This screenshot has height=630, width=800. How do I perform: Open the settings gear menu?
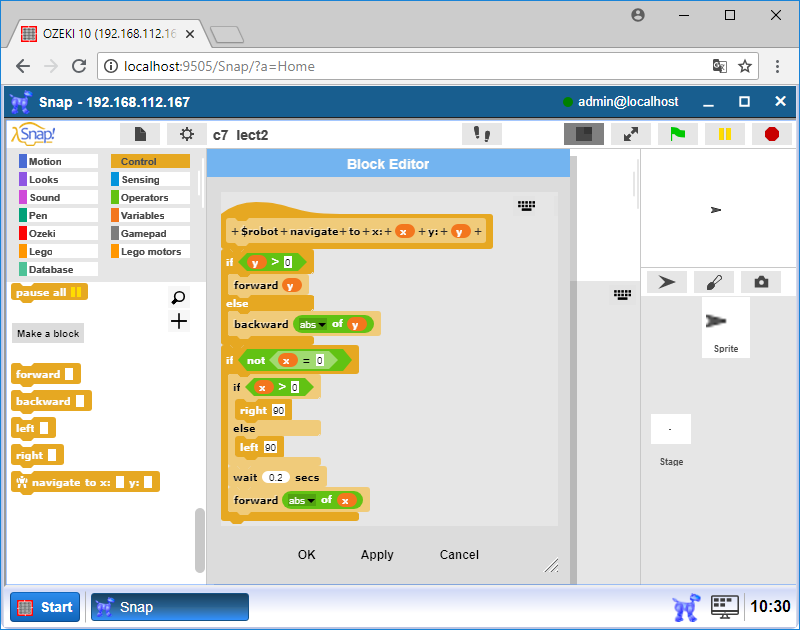(187, 134)
